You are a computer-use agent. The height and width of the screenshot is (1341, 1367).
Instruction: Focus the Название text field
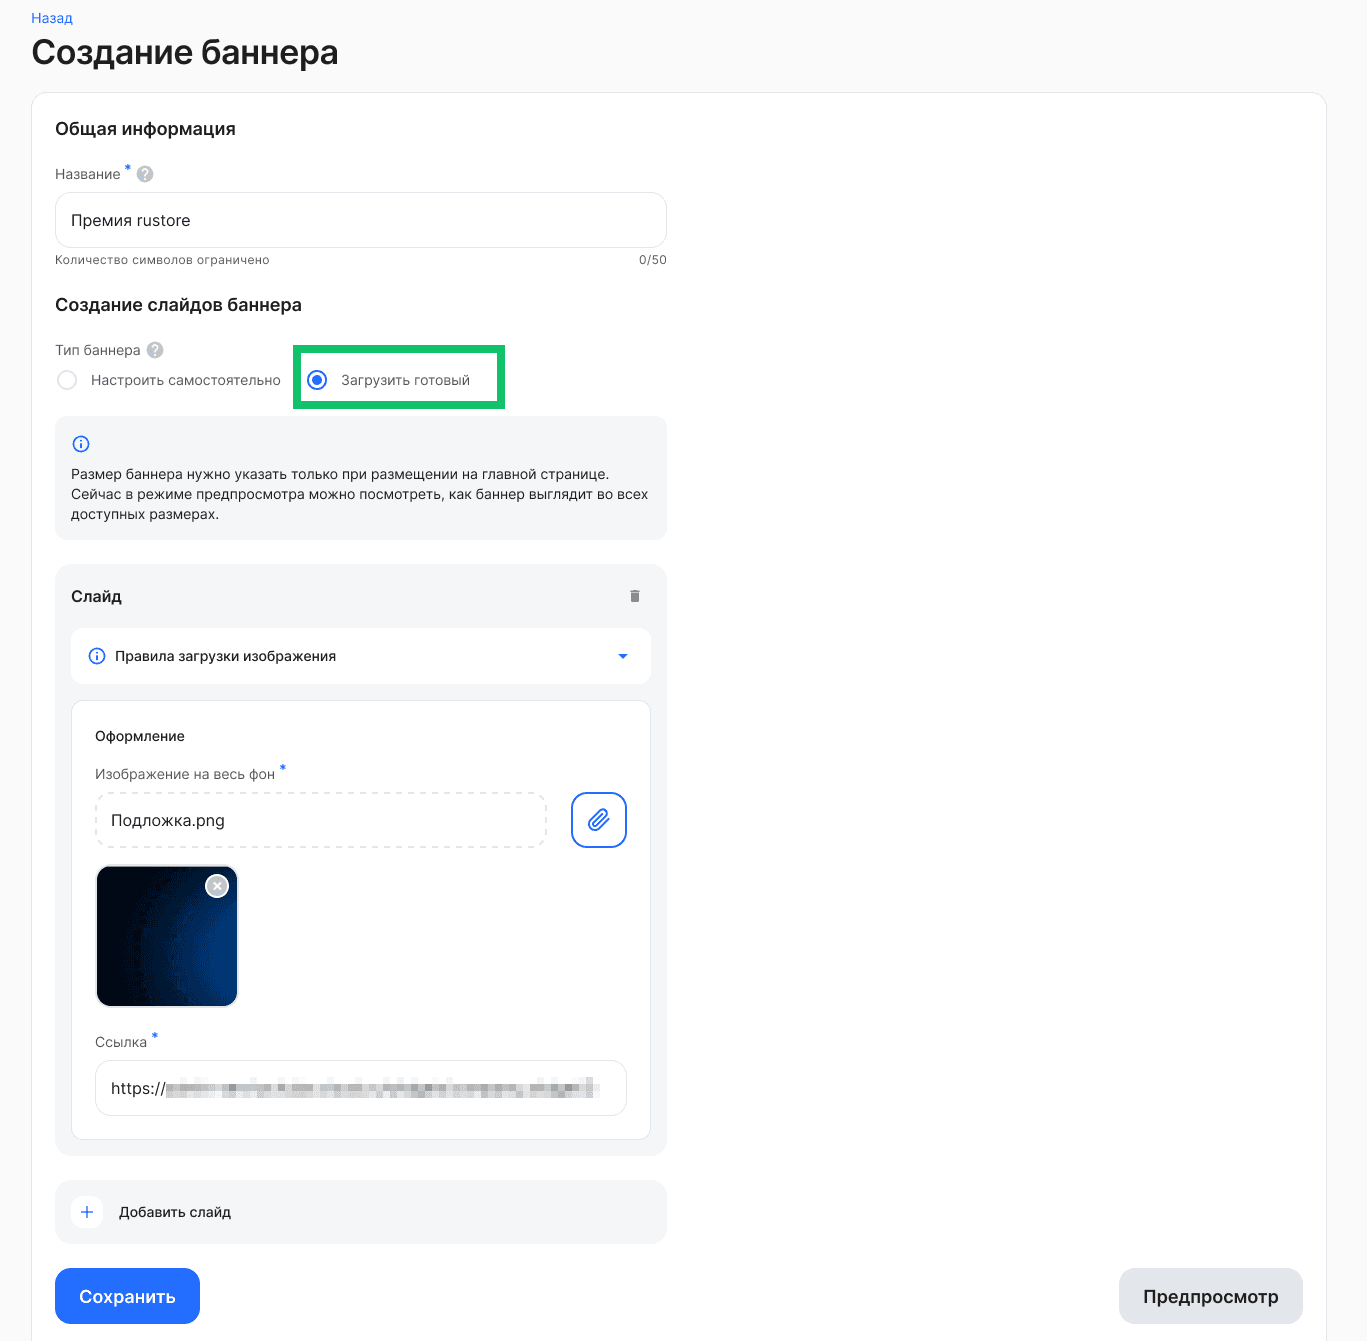point(360,220)
